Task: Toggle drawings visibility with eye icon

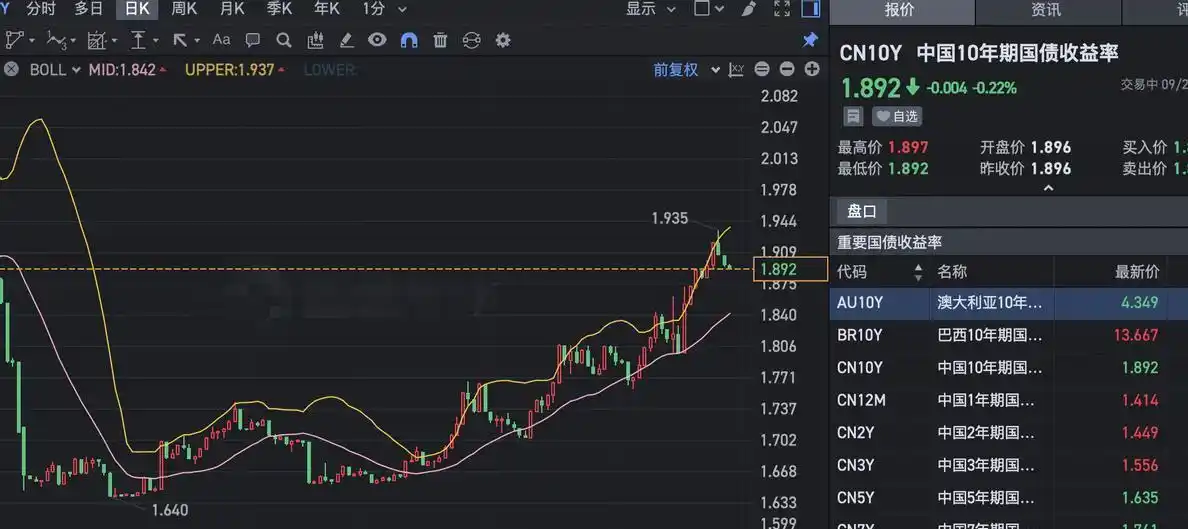Action: pos(377,40)
